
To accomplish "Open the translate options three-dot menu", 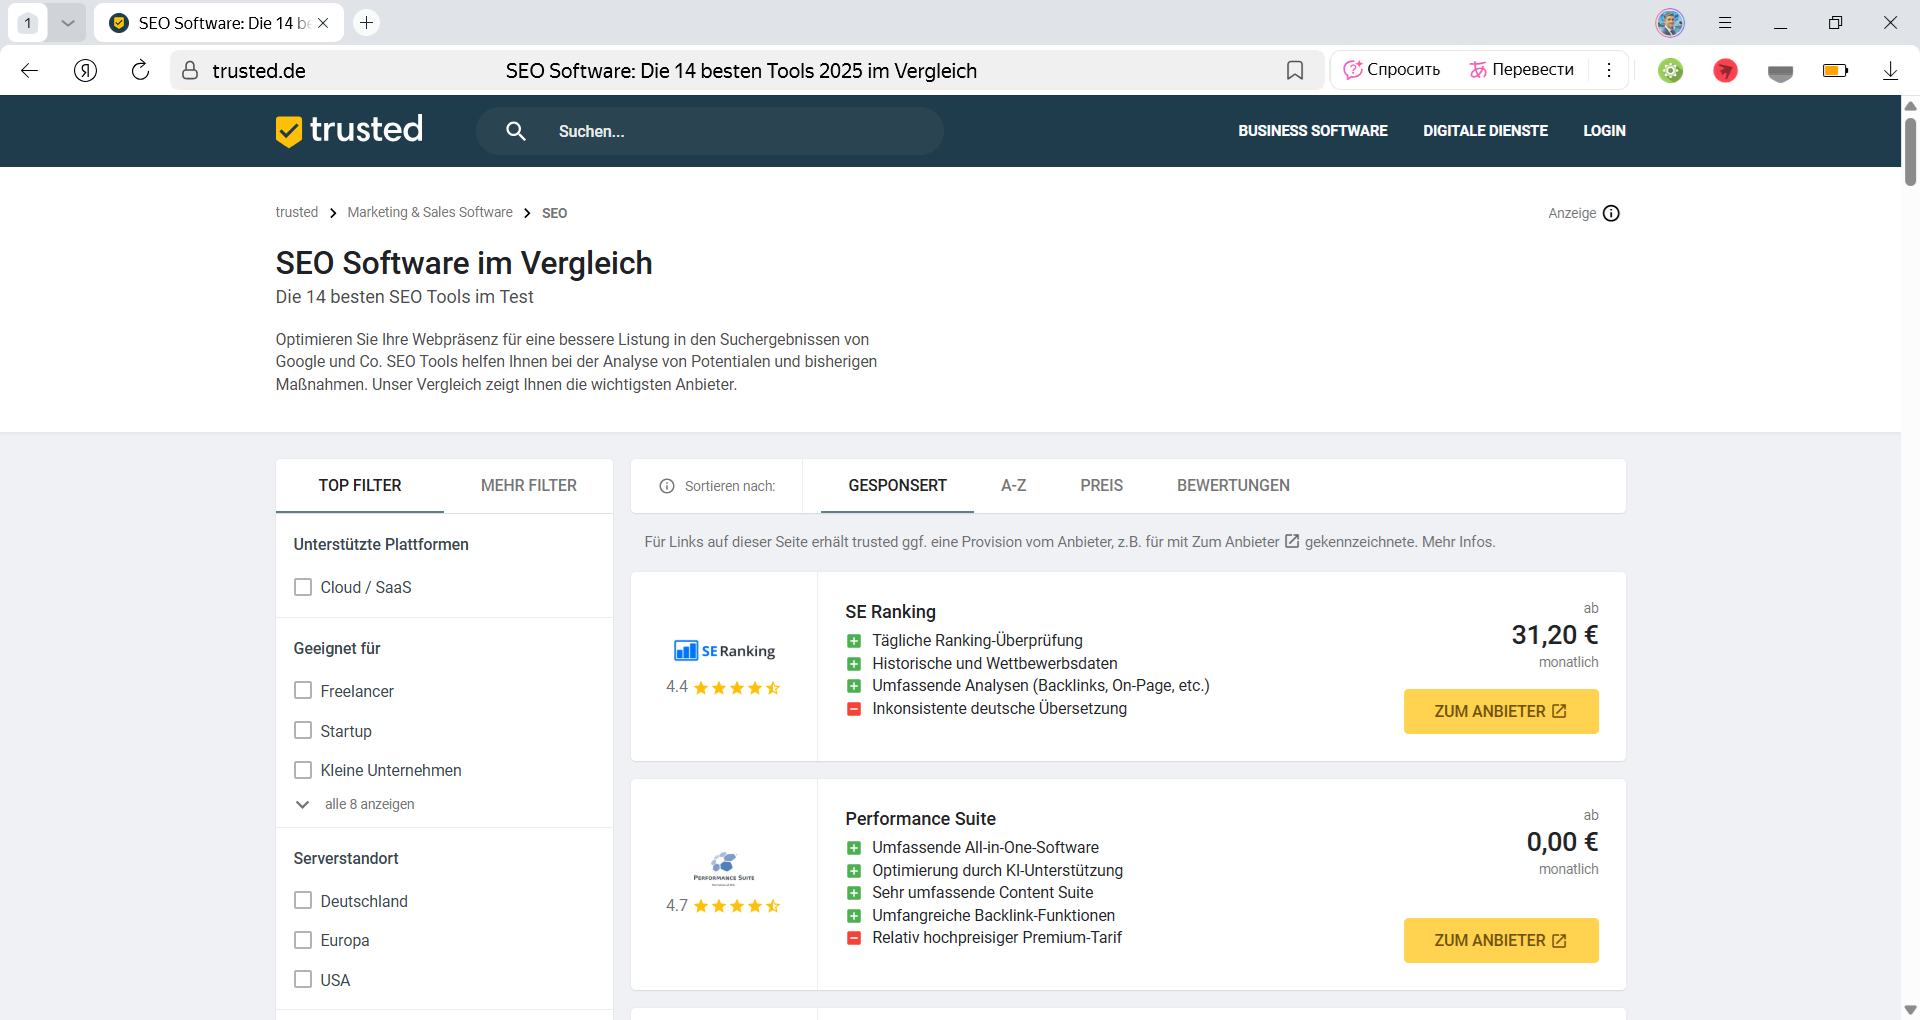I will point(1609,70).
